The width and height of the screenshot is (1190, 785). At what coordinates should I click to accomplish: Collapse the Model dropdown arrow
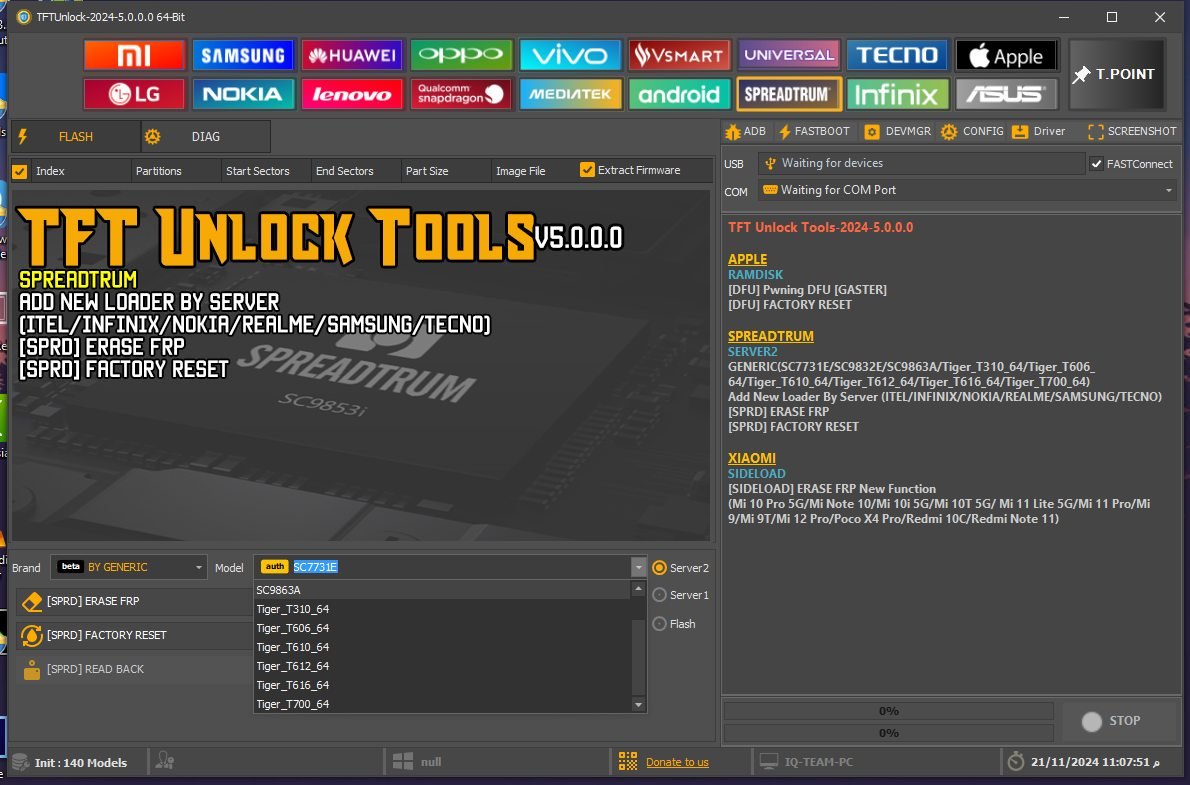638,567
